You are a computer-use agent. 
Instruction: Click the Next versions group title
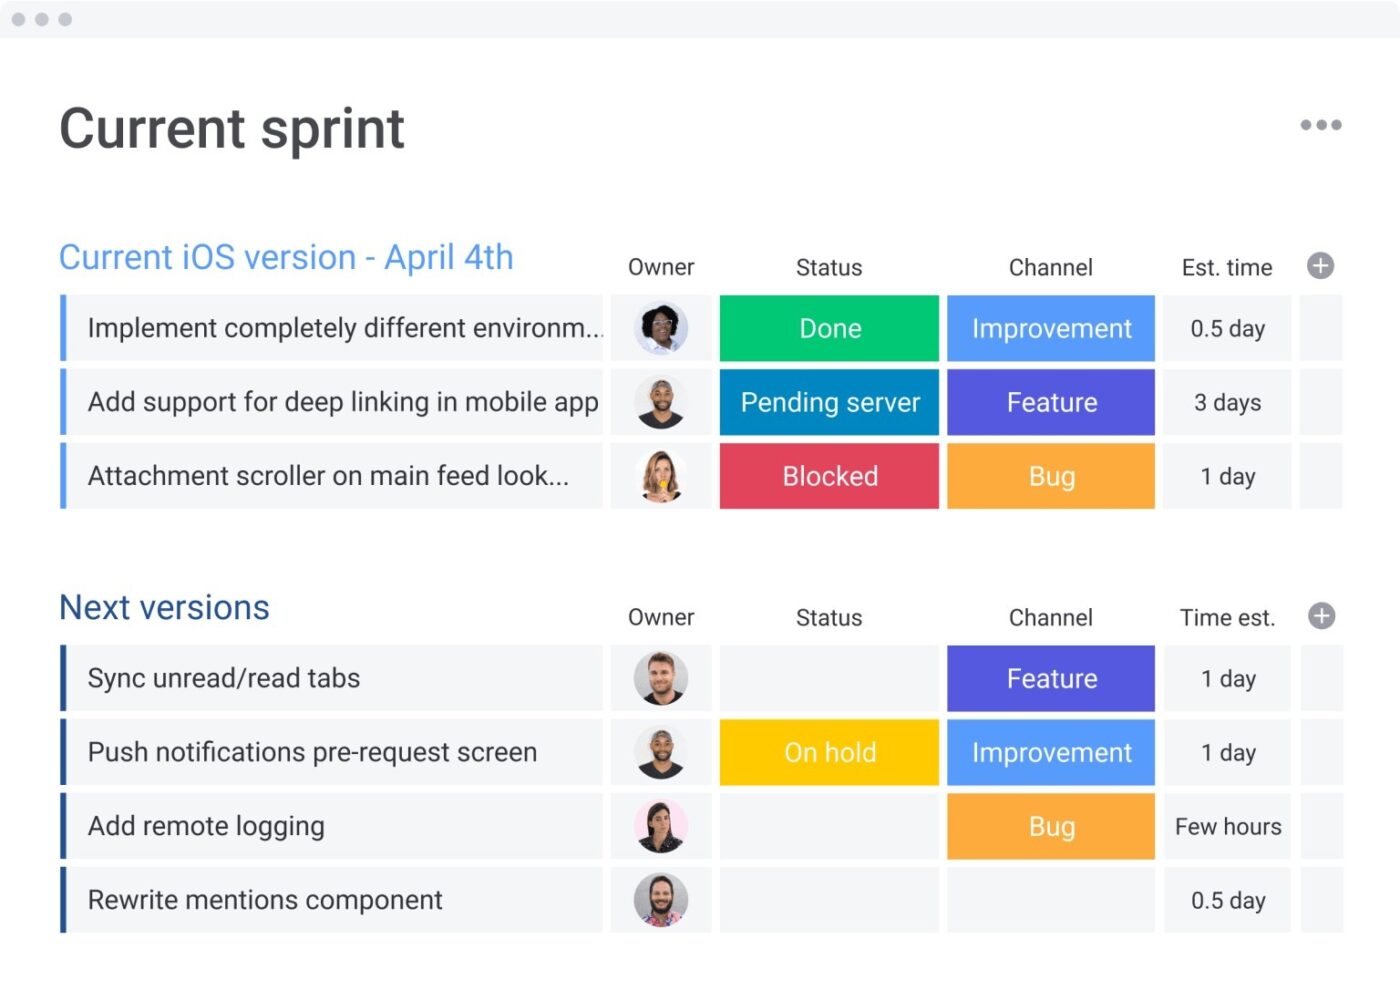[163, 607]
